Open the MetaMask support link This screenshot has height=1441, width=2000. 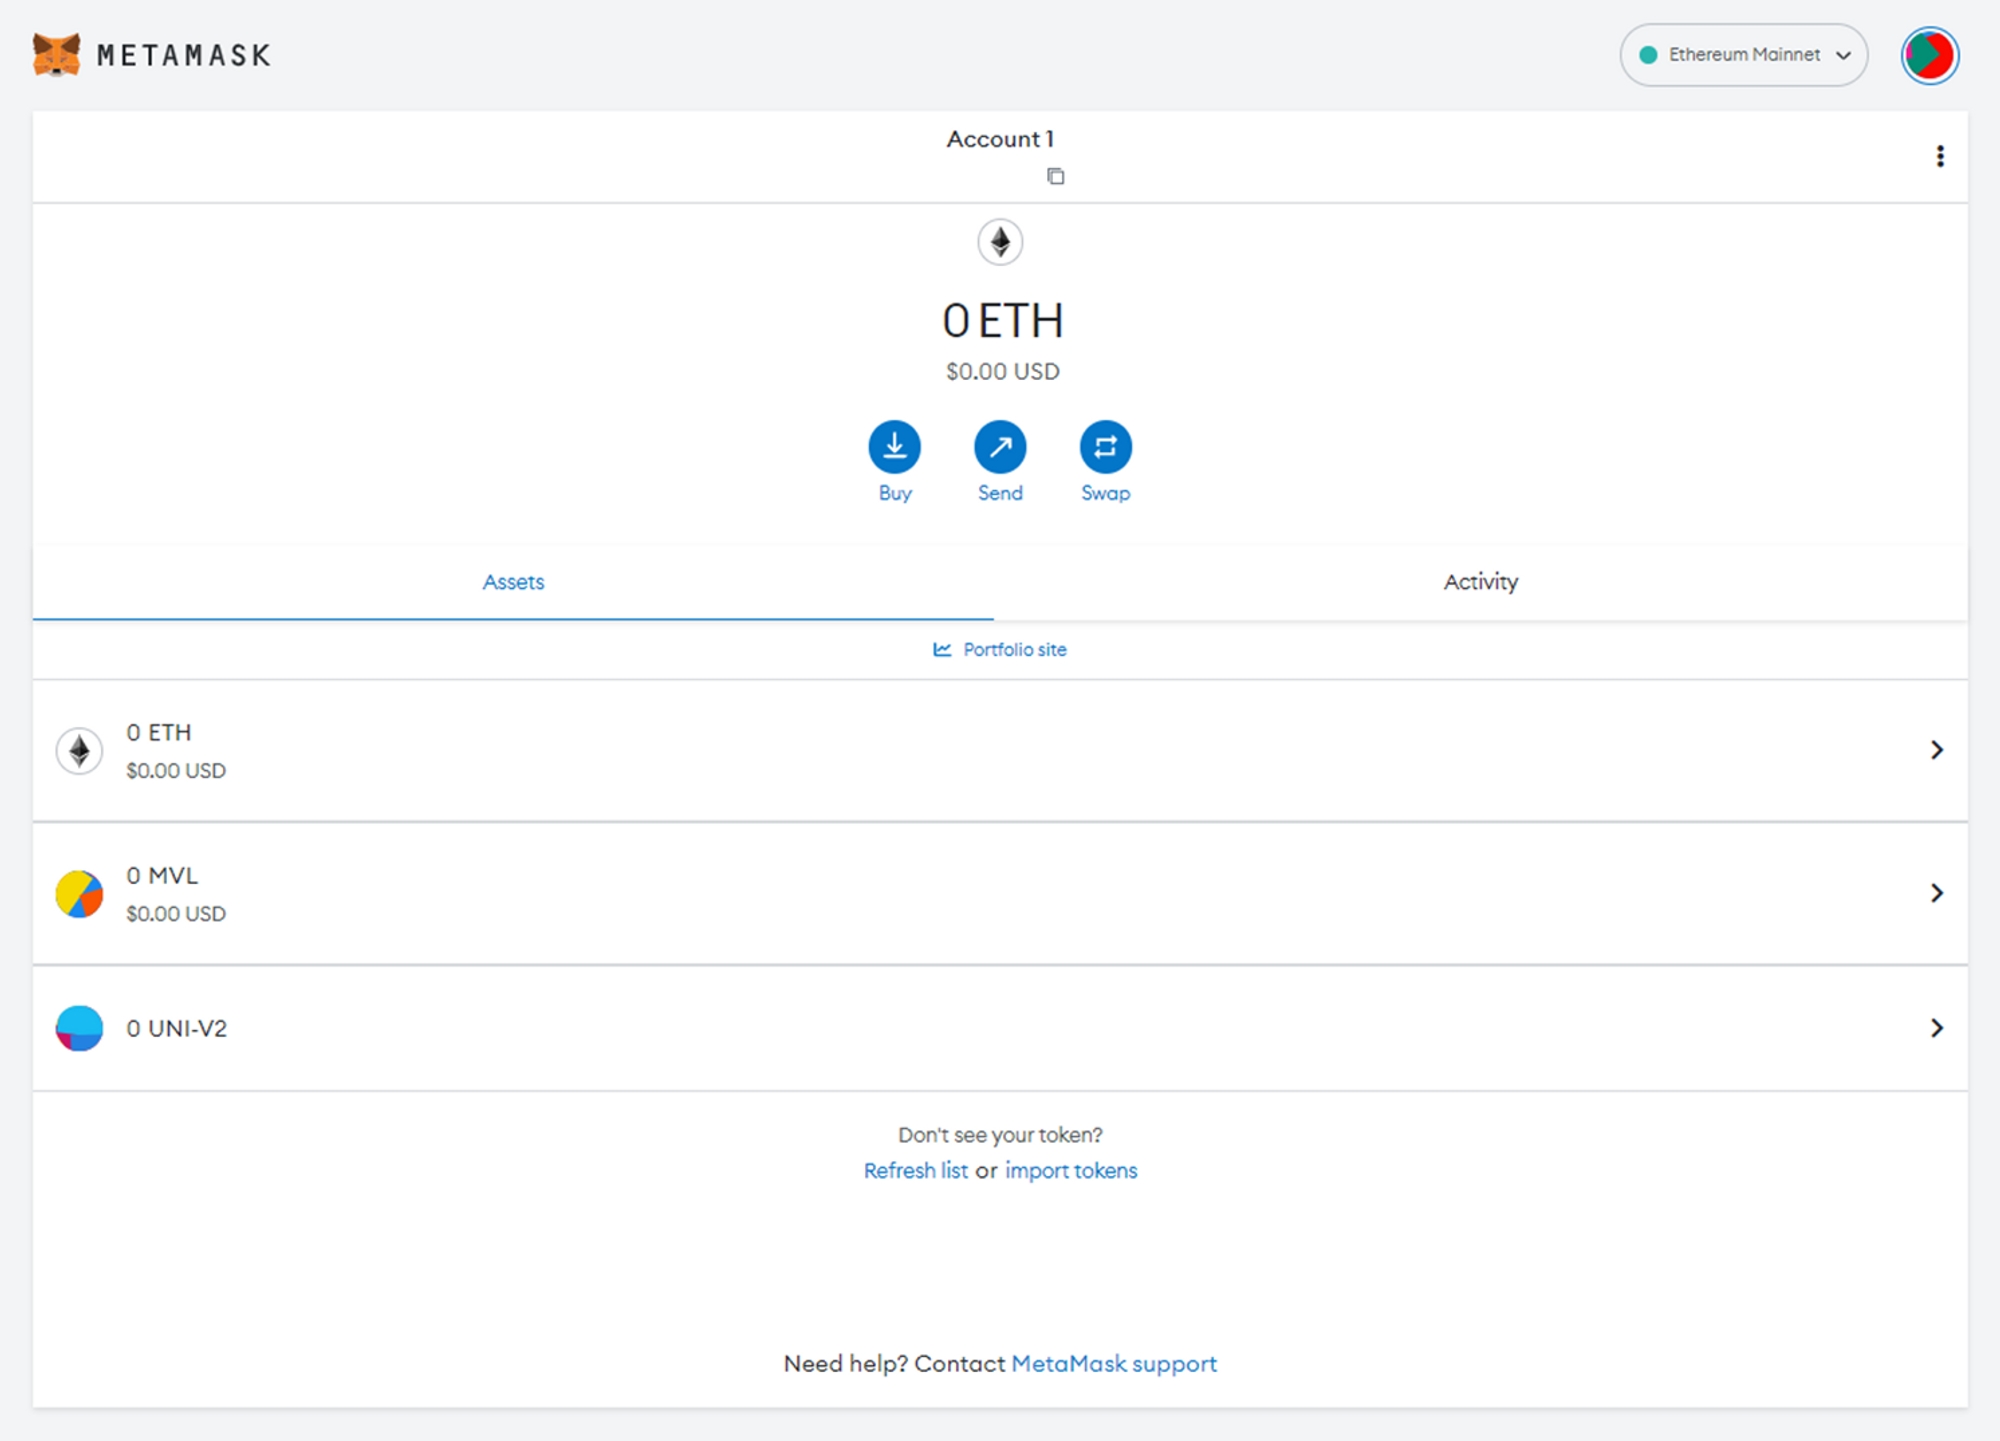1114,1364
